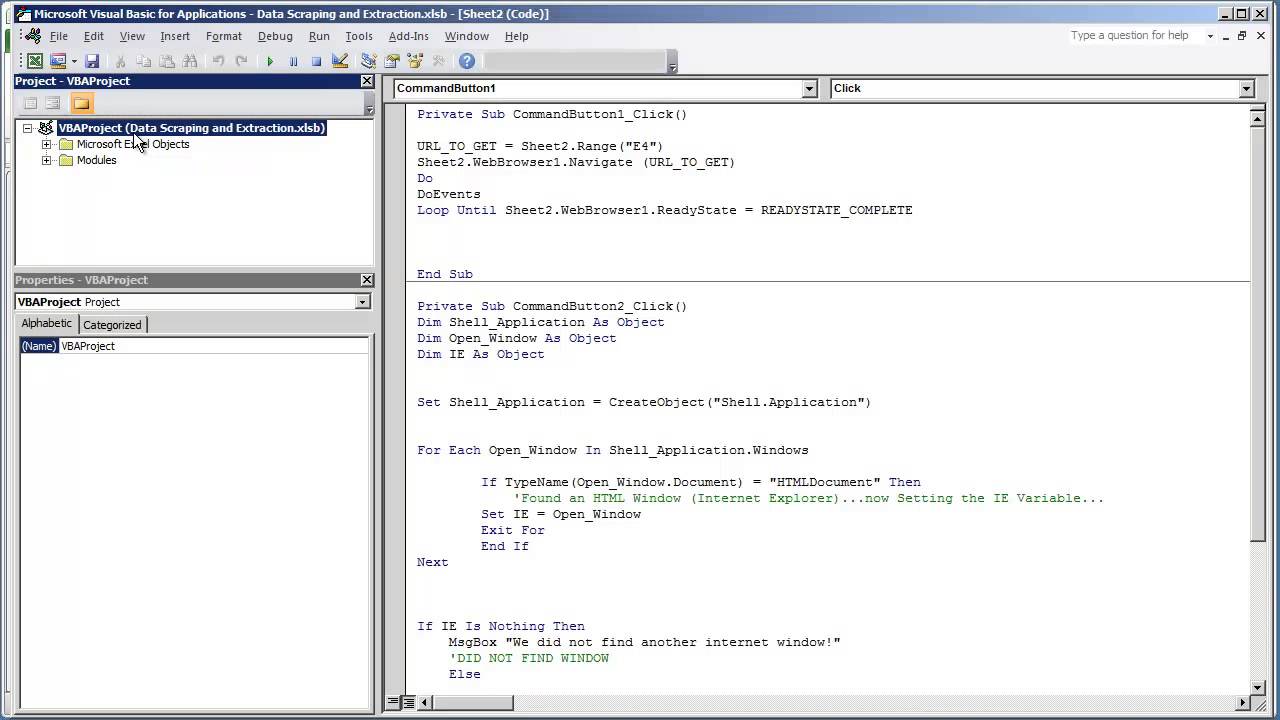This screenshot has width=1280, height=720.
Task: Toggle Design Mode icon
Action: point(340,61)
